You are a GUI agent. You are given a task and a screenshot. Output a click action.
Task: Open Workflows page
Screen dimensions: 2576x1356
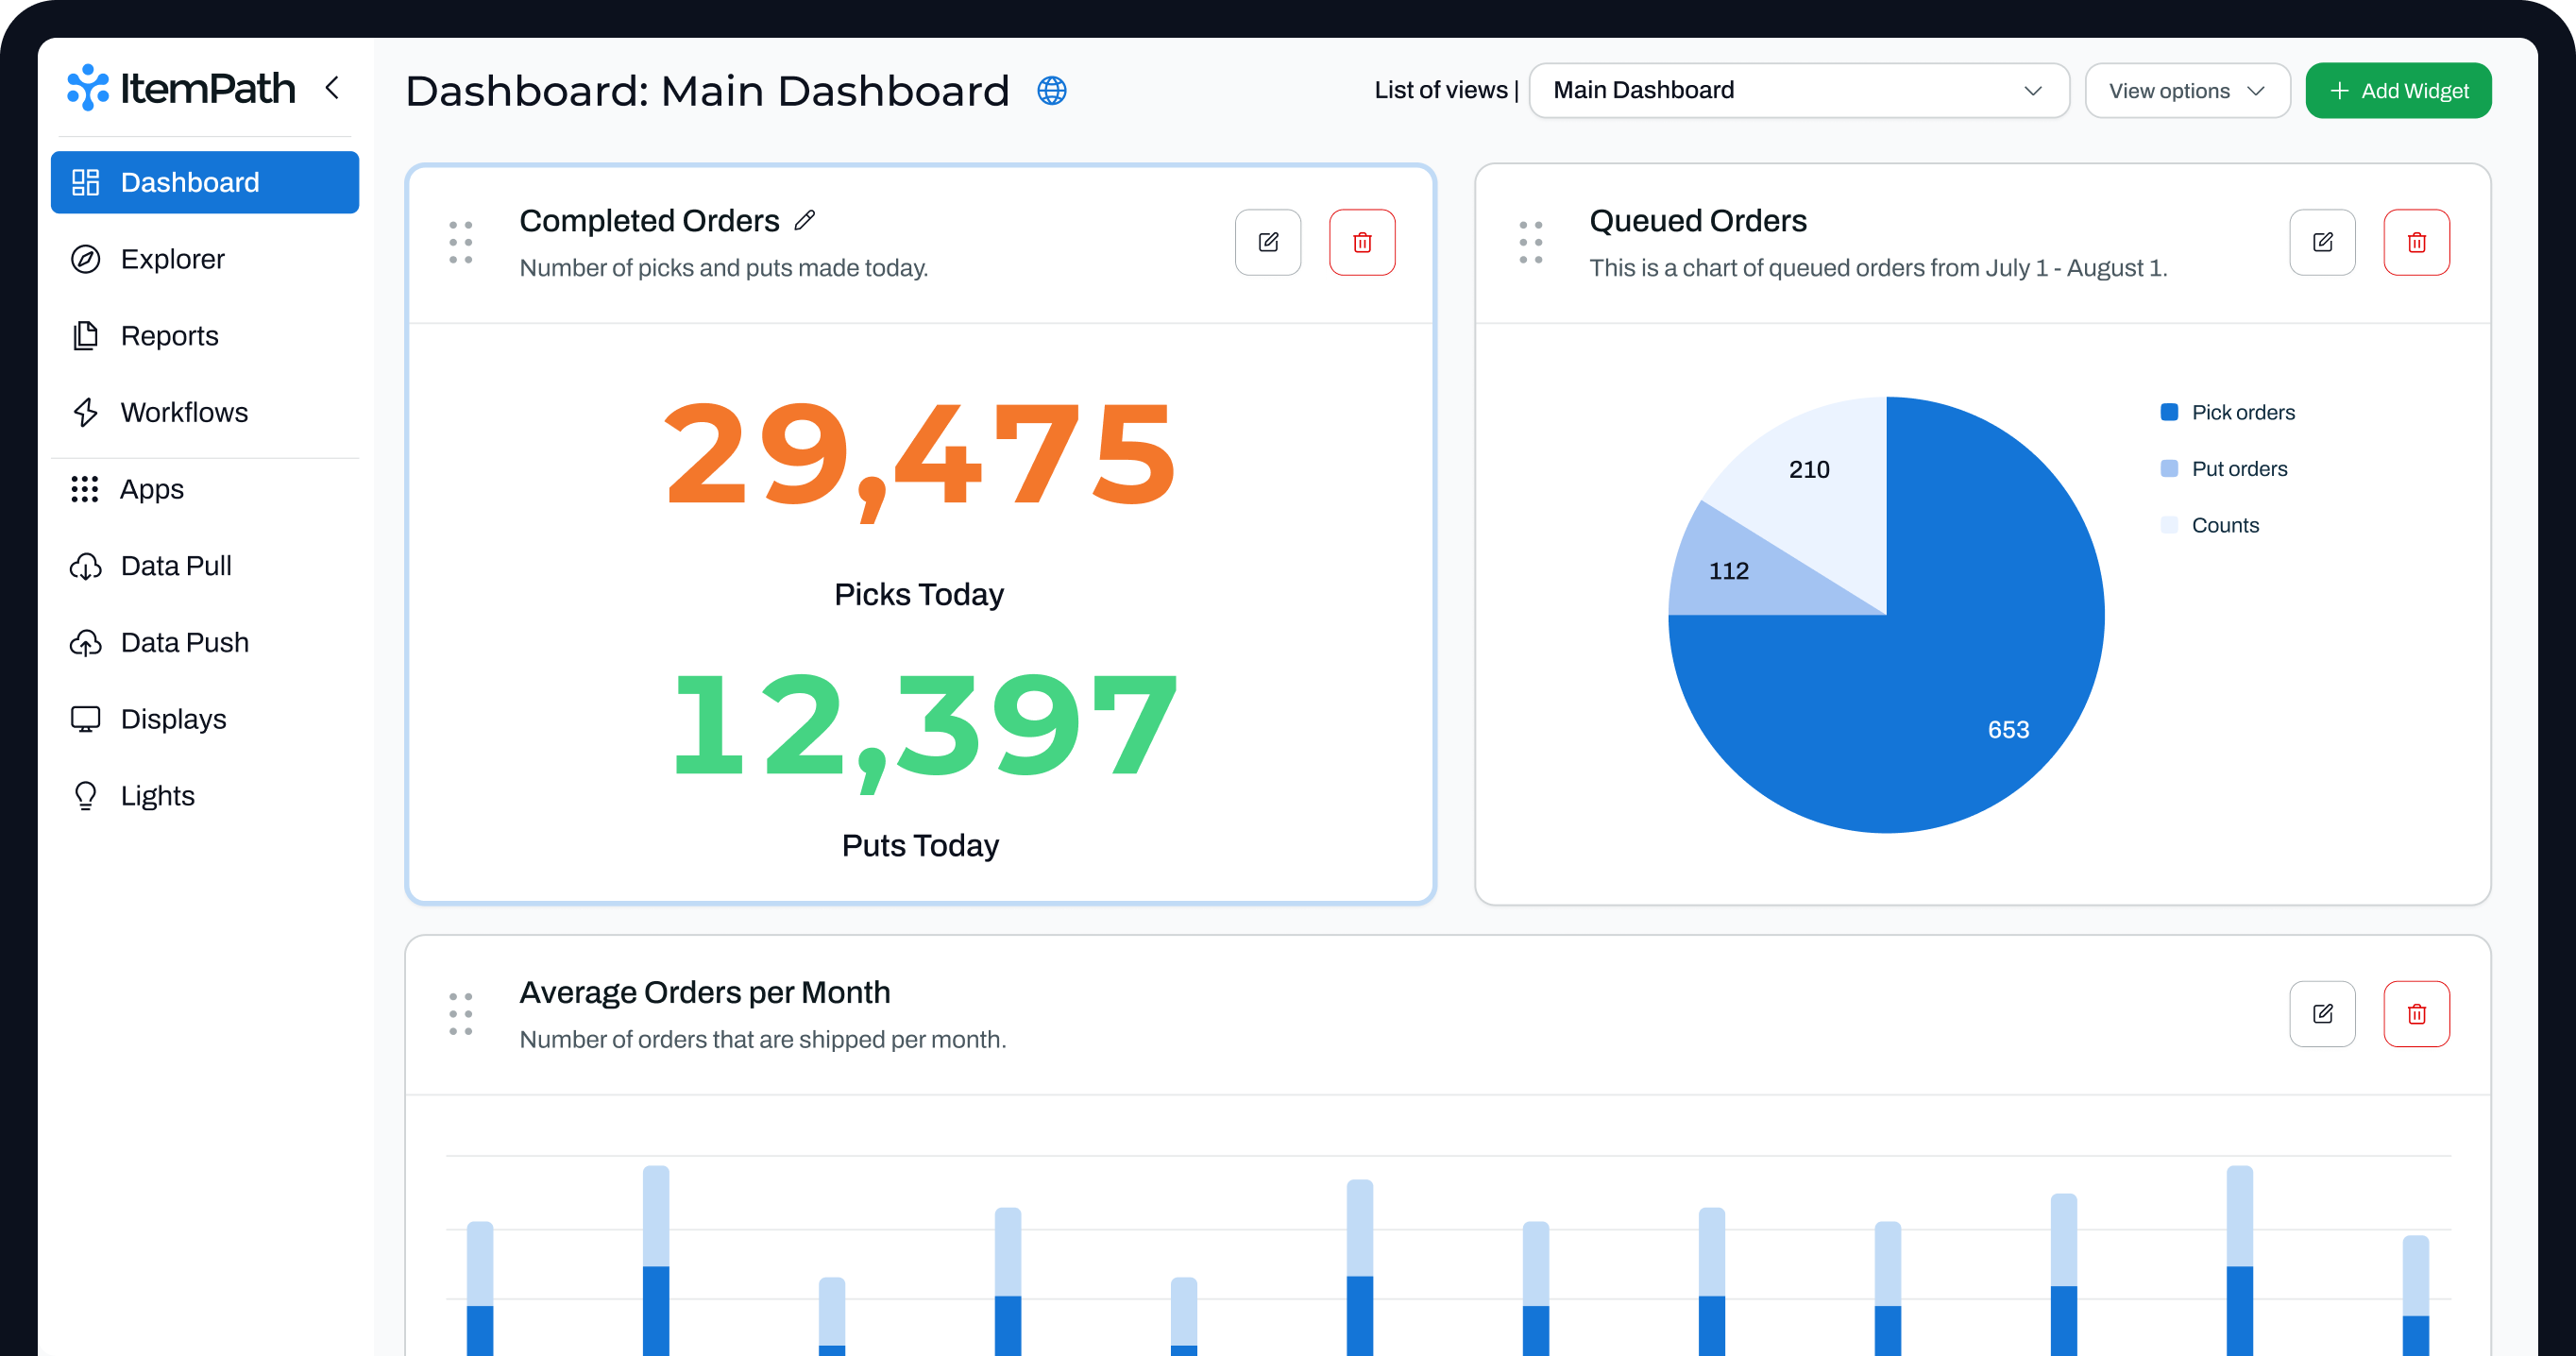205,412
